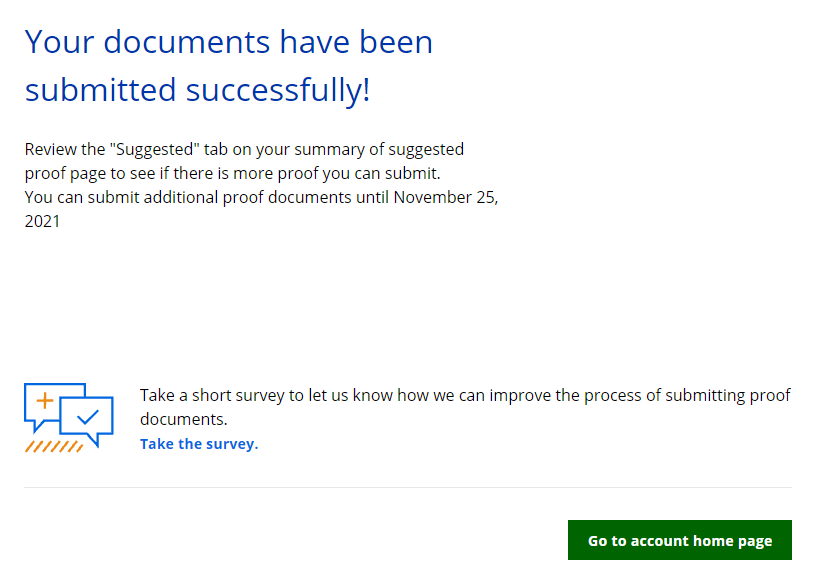This screenshot has height=583, width=830.
Task: Click the orange diagonal stripes under the survey icon
Action: point(53,446)
